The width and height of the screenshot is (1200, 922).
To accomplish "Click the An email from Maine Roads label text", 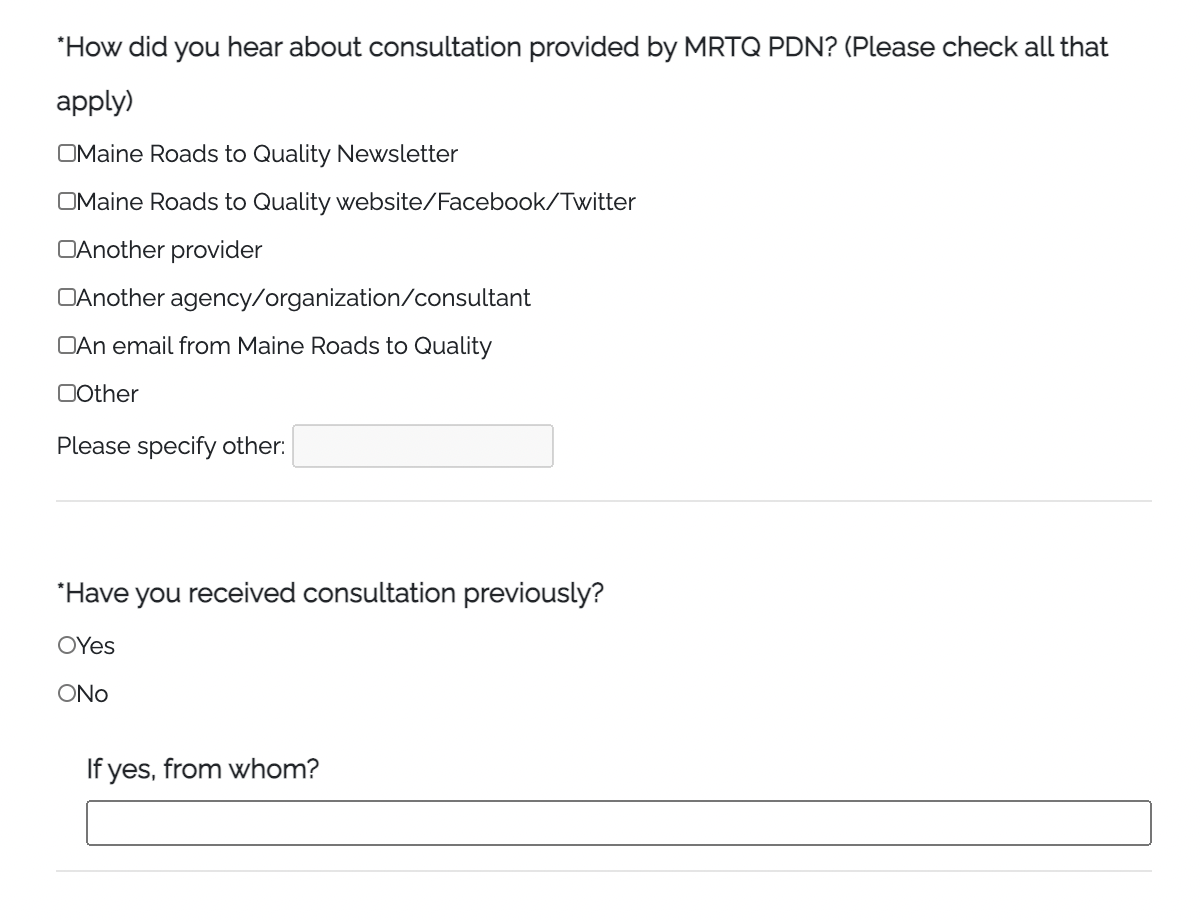I will tap(284, 346).
